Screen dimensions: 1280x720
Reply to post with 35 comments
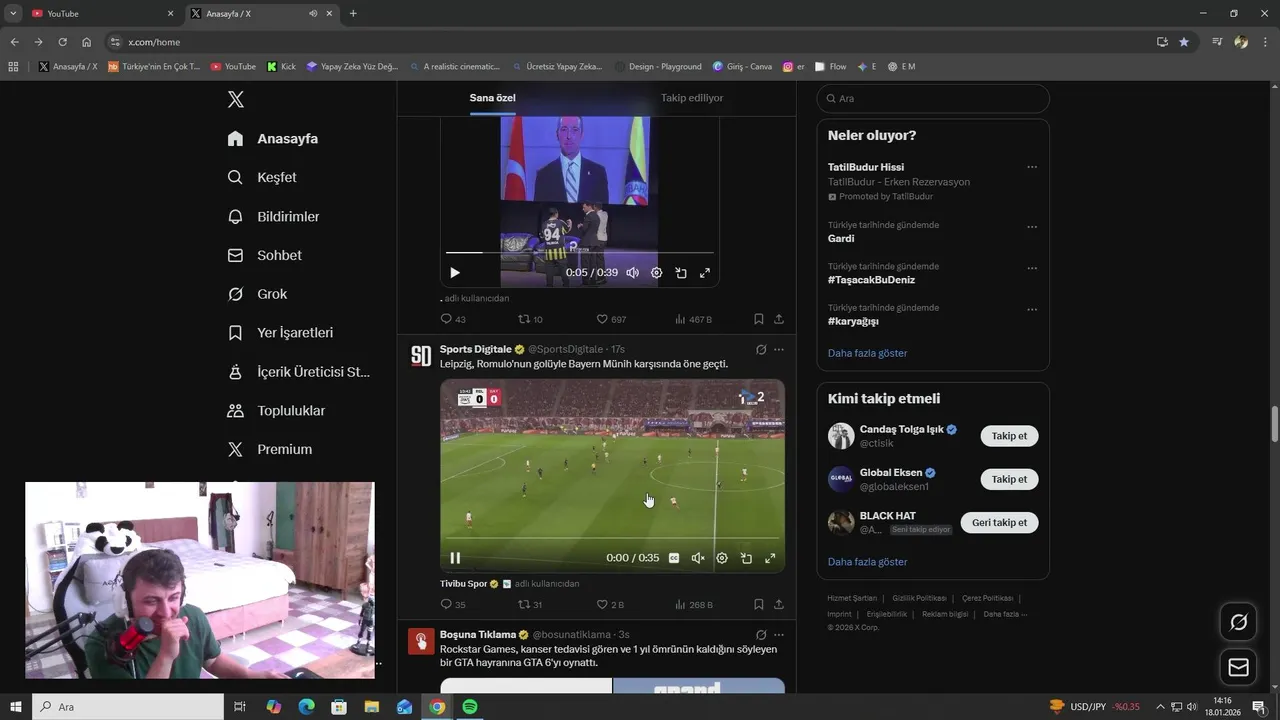click(x=453, y=604)
